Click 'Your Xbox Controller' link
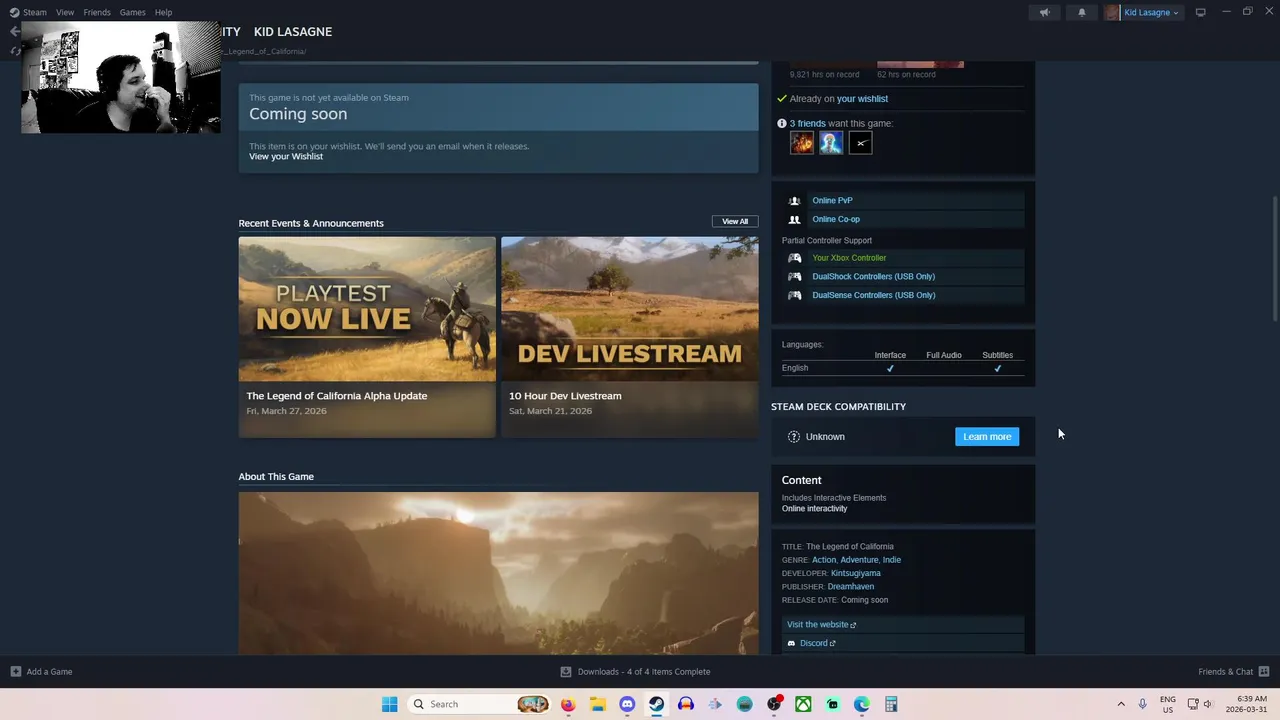 [849, 258]
